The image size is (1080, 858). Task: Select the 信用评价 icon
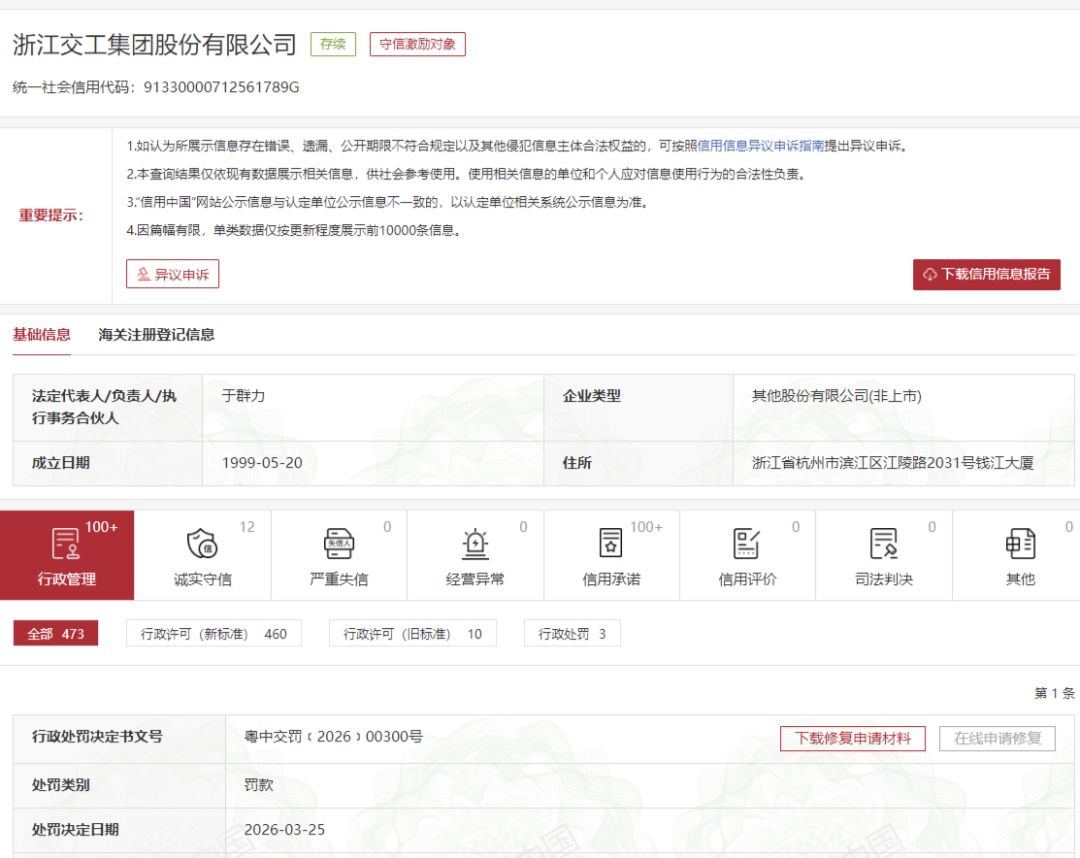(x=747, y=544)
